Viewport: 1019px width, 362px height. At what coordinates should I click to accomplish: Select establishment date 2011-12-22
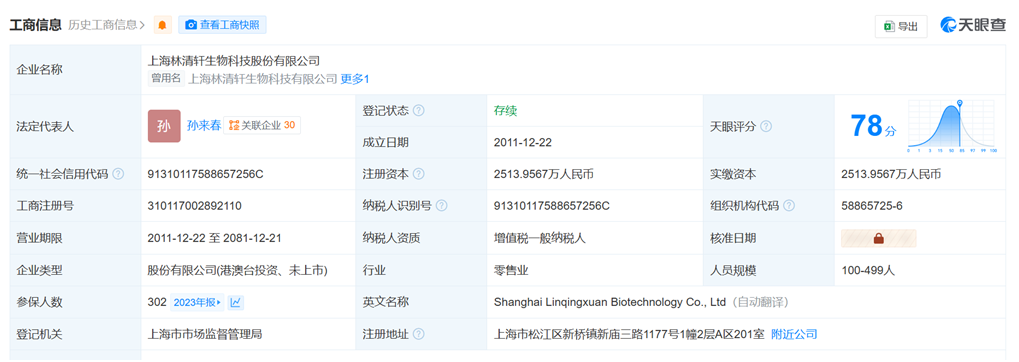522,142
